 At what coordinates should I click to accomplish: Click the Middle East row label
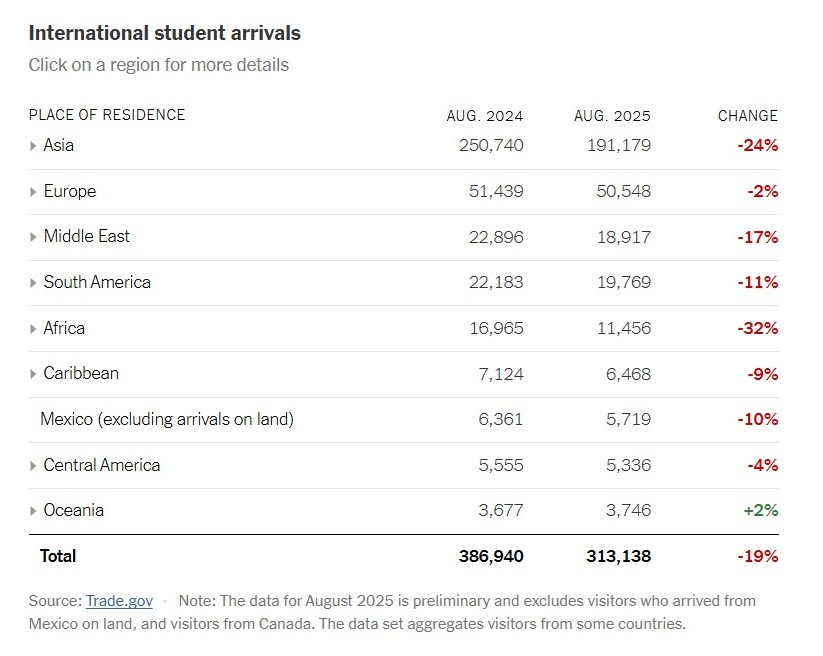(x=87, y=237)
